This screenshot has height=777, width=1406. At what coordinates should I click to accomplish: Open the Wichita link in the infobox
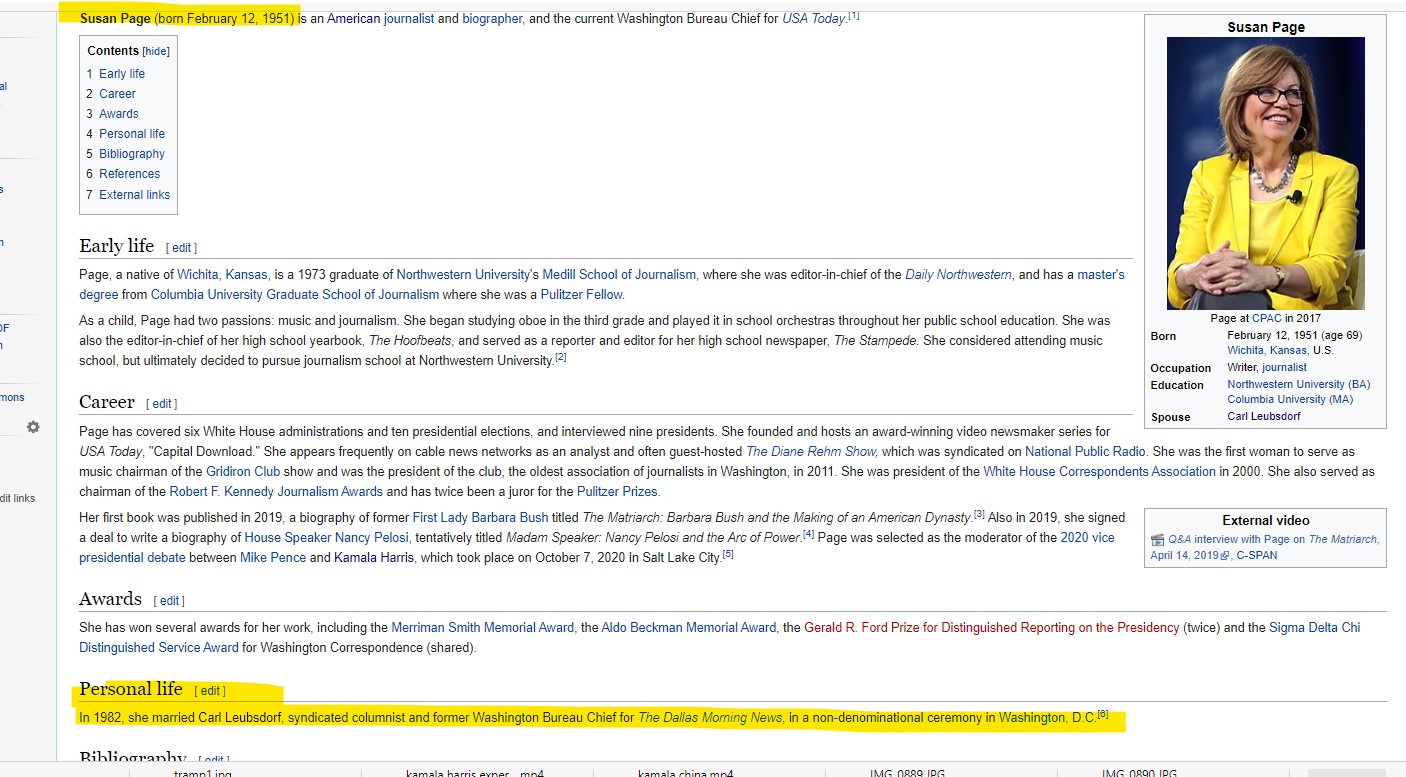(1246, 351)
